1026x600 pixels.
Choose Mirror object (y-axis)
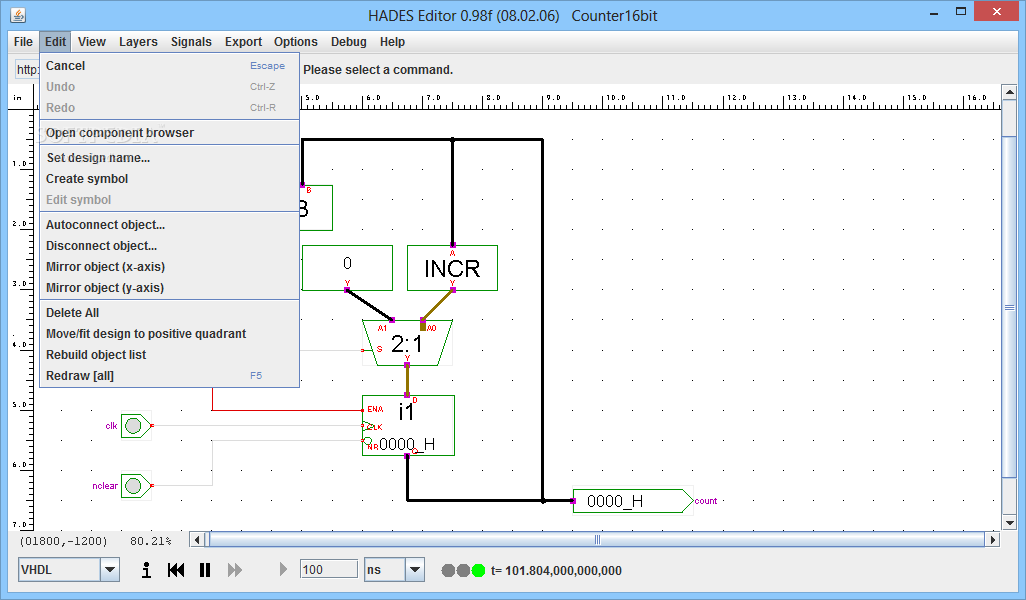(169, 288)
